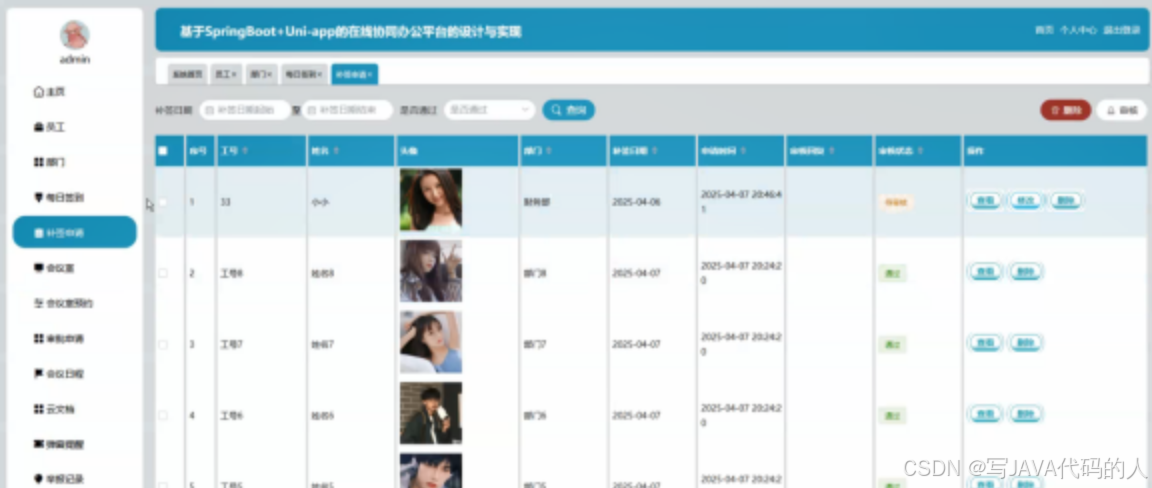The width and height of the screenshot is (1152, 488).
Task: Click the orange 待审核 status badge
Action: (895, 202)
